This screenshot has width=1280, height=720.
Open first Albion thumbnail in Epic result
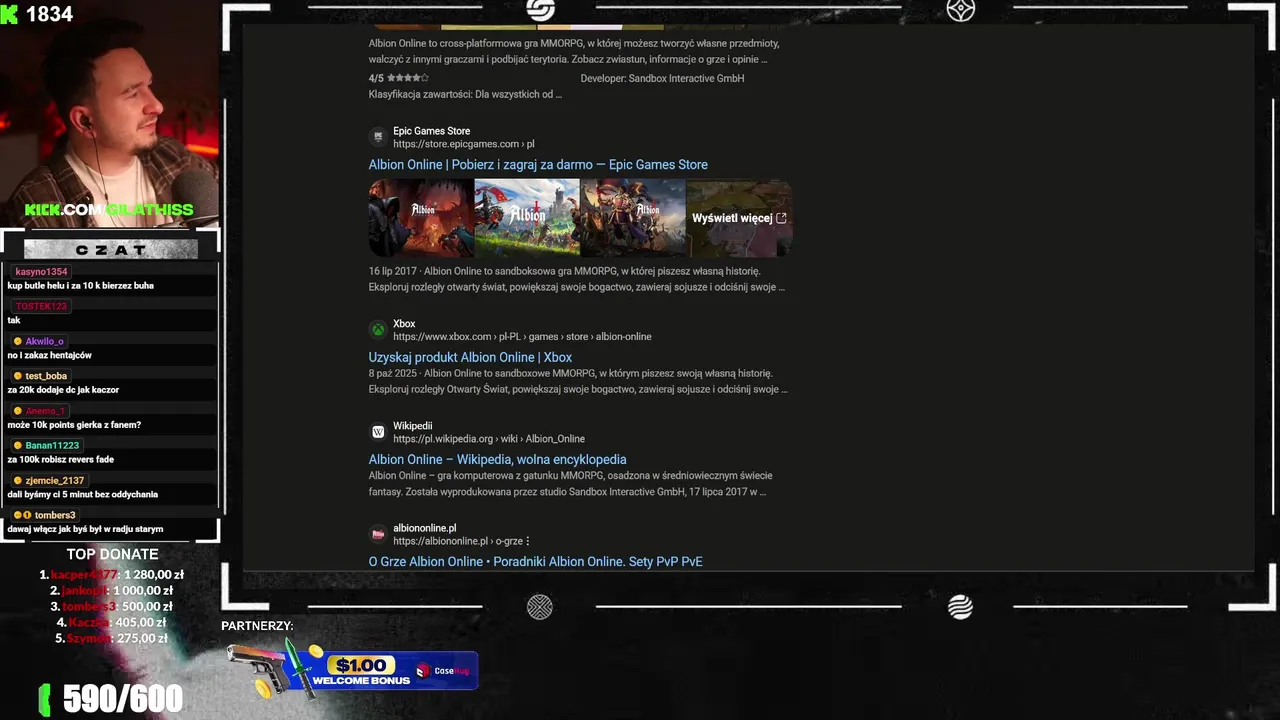pyautogui.click(x=421, y=218)
